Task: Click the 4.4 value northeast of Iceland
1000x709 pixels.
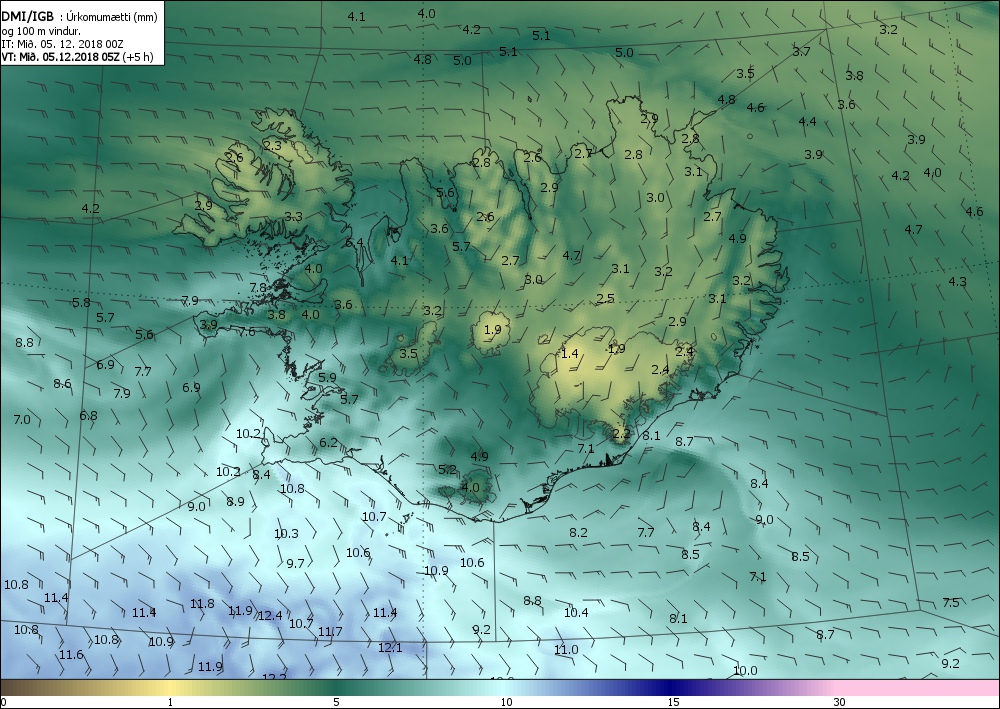Action: point(807,122)
